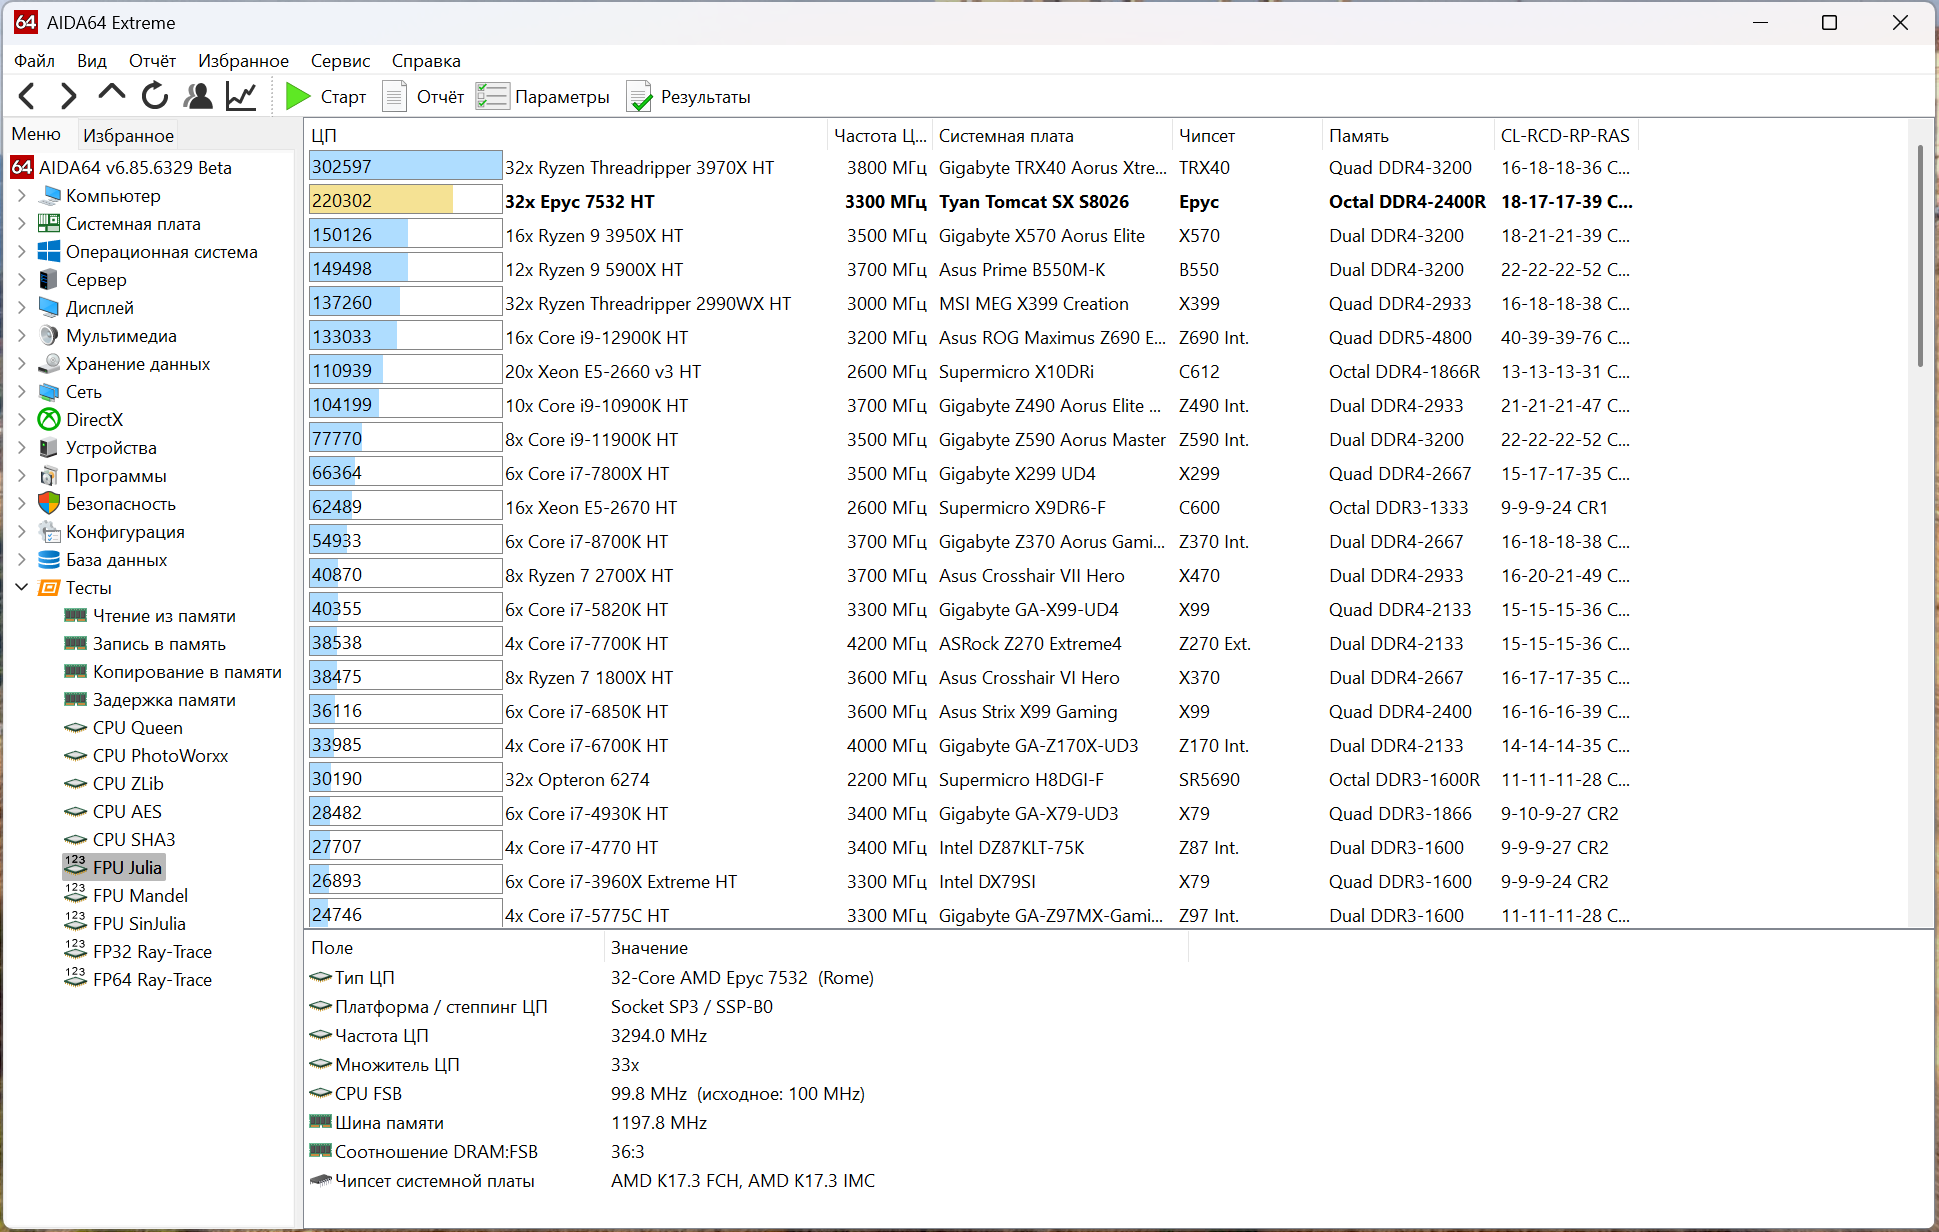The image size is (1939, 1232).
Task: Click the back navigation arrow
Action: [28, 96]
